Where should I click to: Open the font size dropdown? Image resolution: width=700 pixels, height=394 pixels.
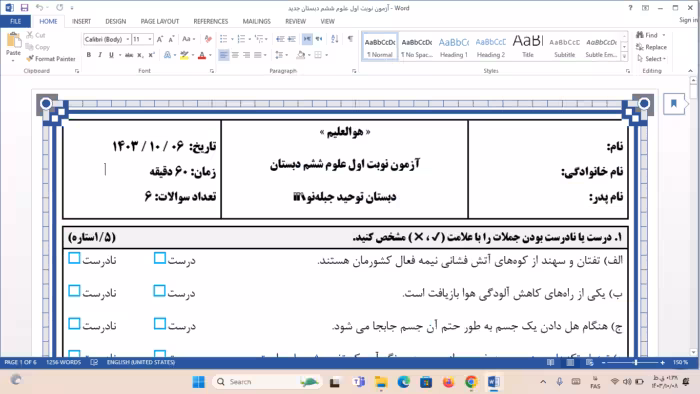click(150, 39)
